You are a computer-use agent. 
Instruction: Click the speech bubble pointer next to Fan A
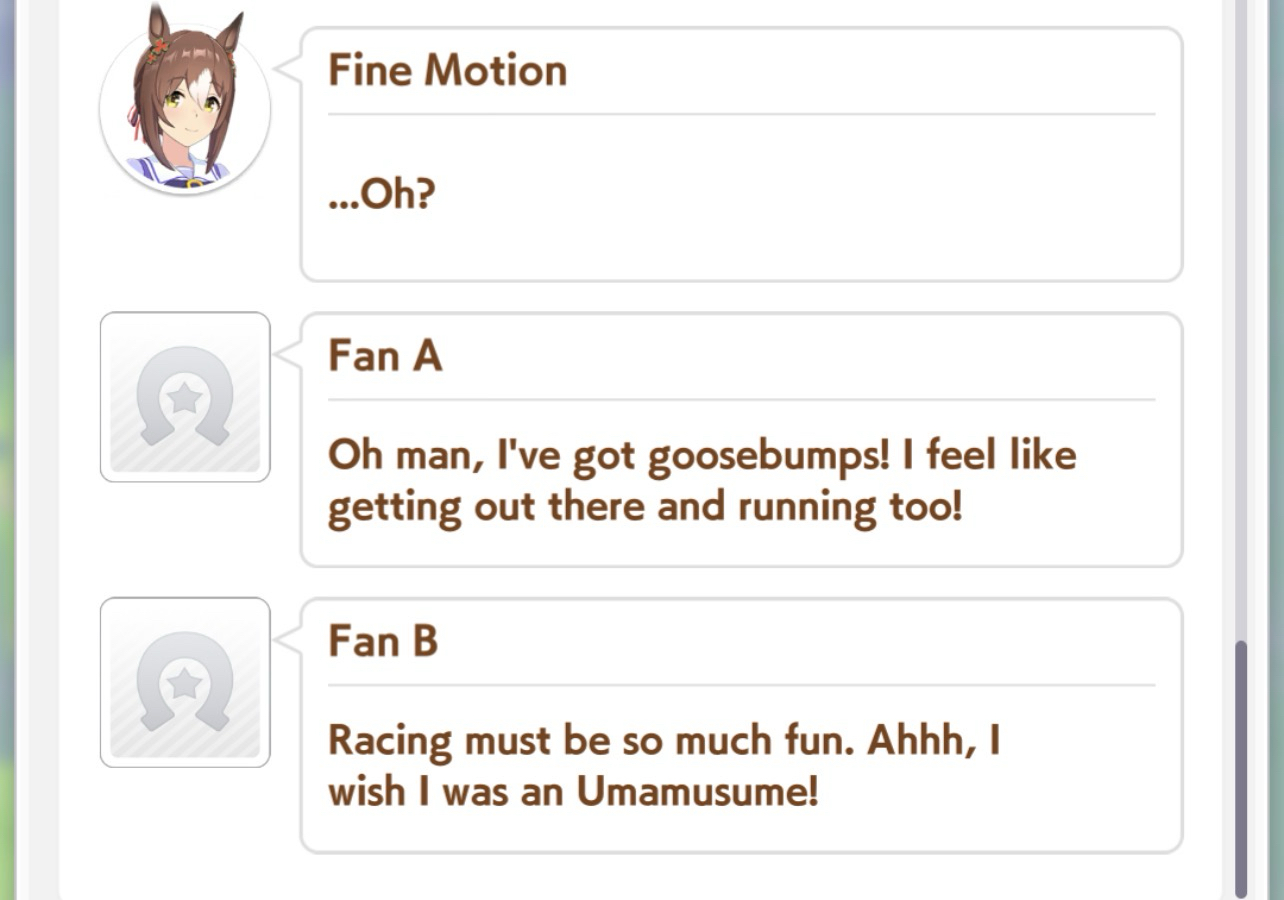[288, 353]
